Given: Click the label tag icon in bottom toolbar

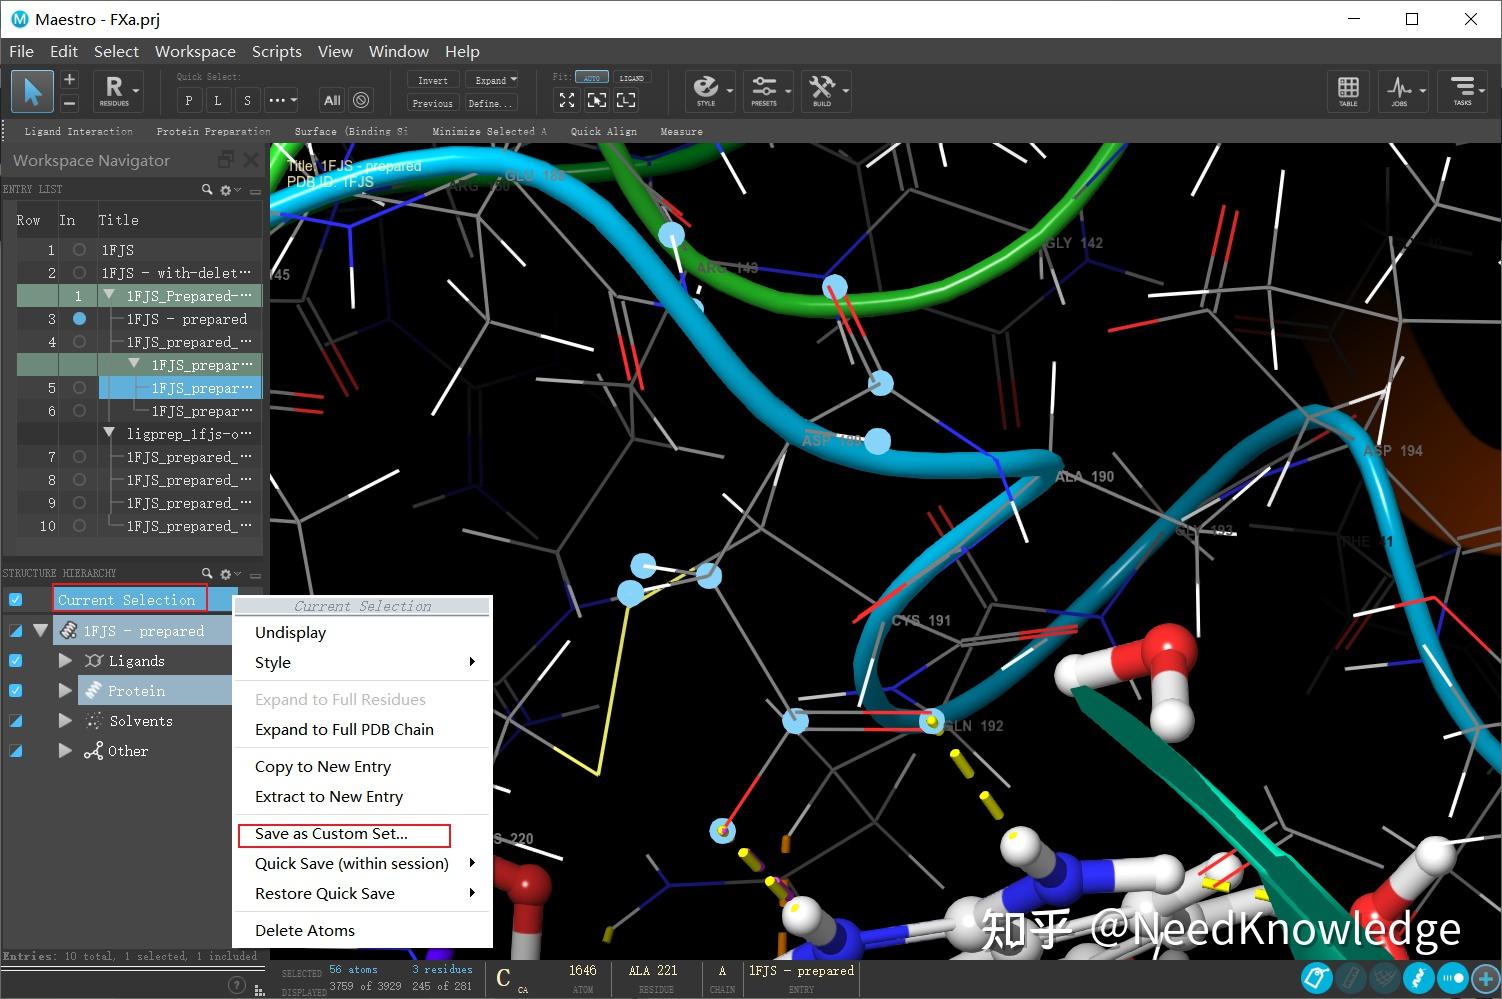Looking at the screenshot, I should (1316, 978).
